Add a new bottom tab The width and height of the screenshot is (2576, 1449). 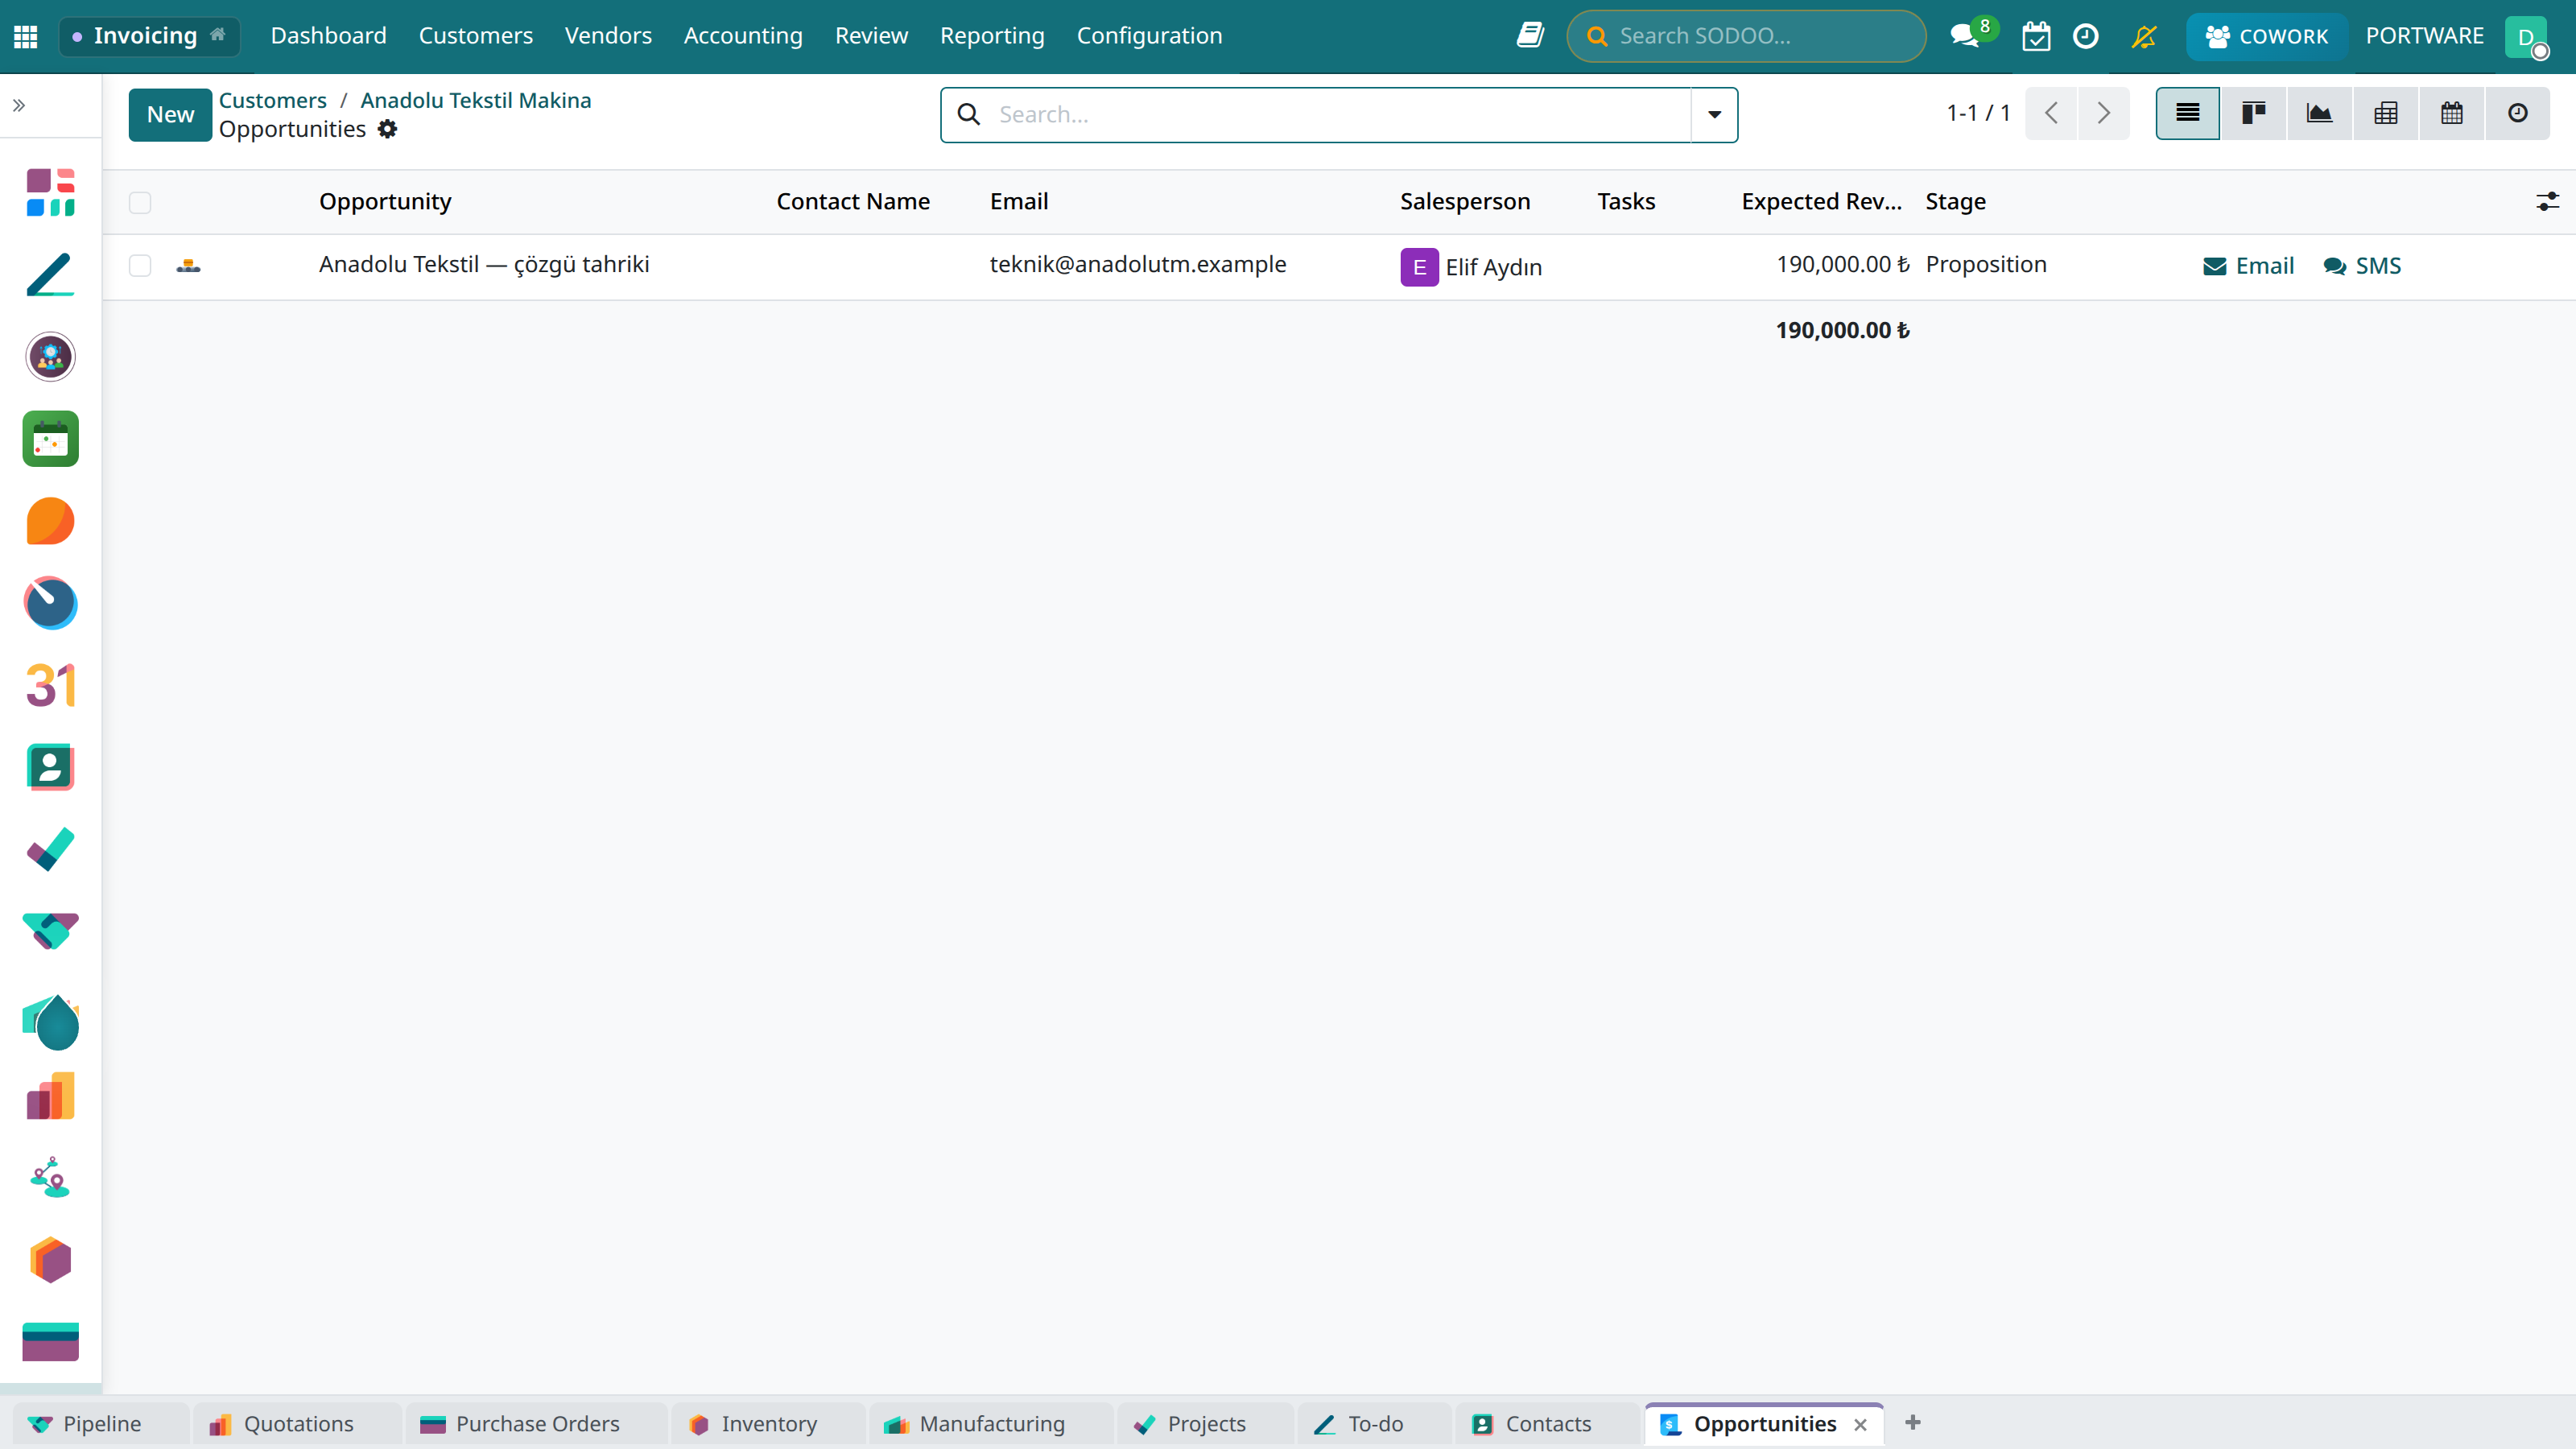tap(1913, 1423)
